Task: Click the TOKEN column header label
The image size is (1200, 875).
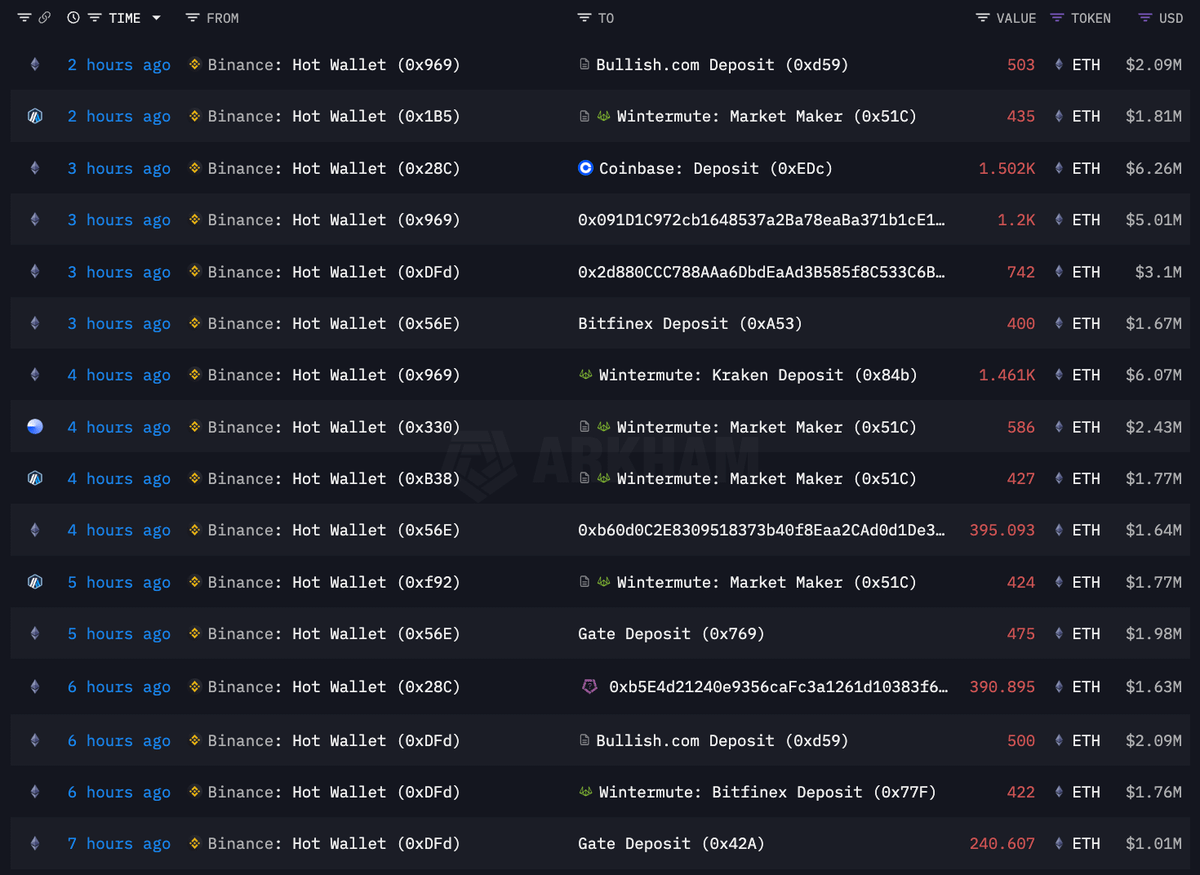Action: coord(1091,18)
